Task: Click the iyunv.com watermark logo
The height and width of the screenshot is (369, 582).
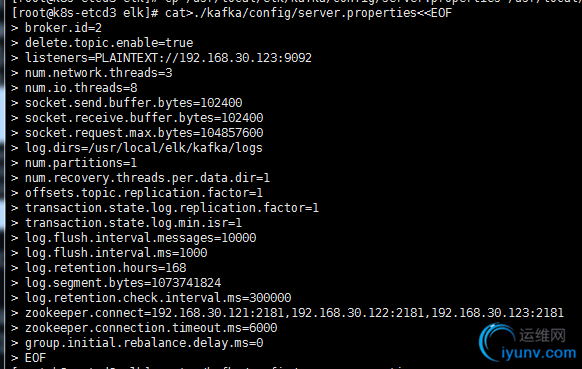Action: coord(528,343)
